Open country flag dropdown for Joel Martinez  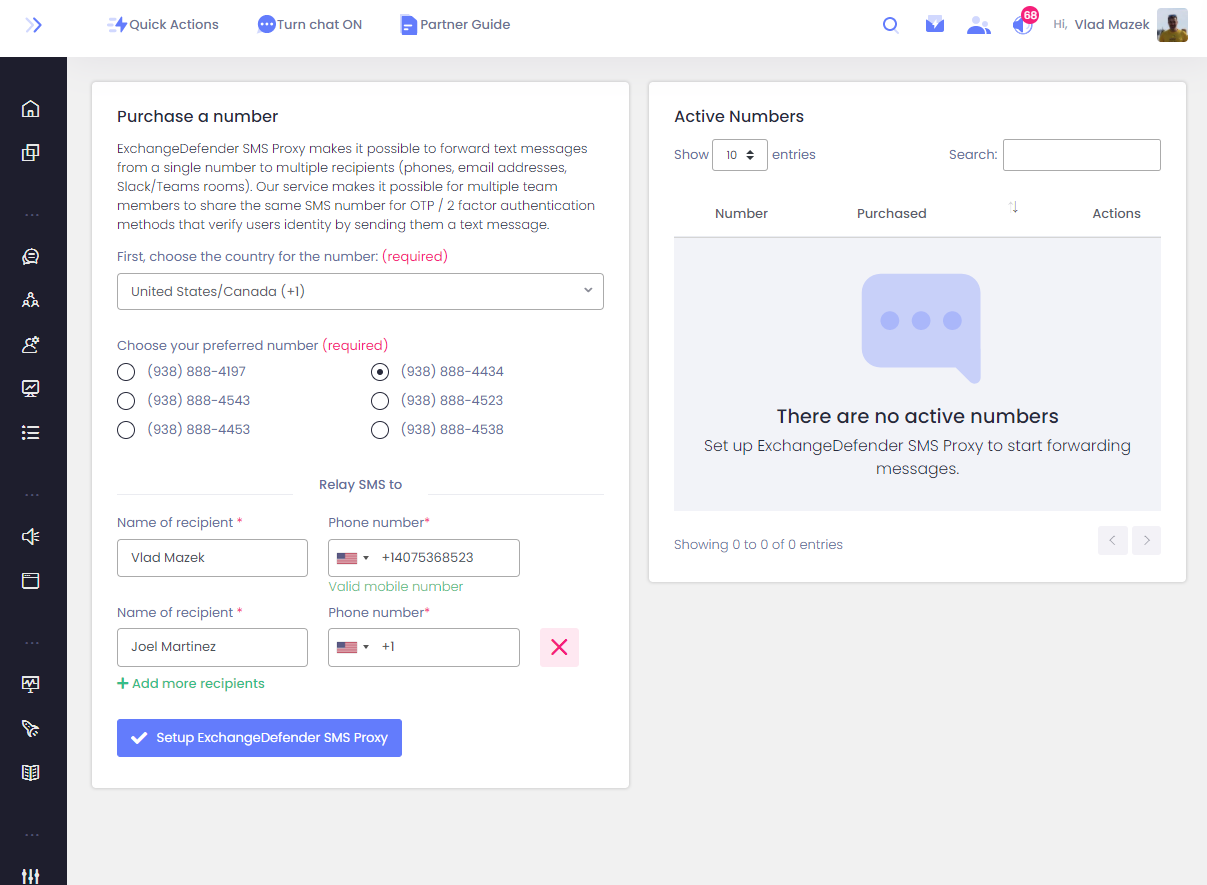point(353,647)
